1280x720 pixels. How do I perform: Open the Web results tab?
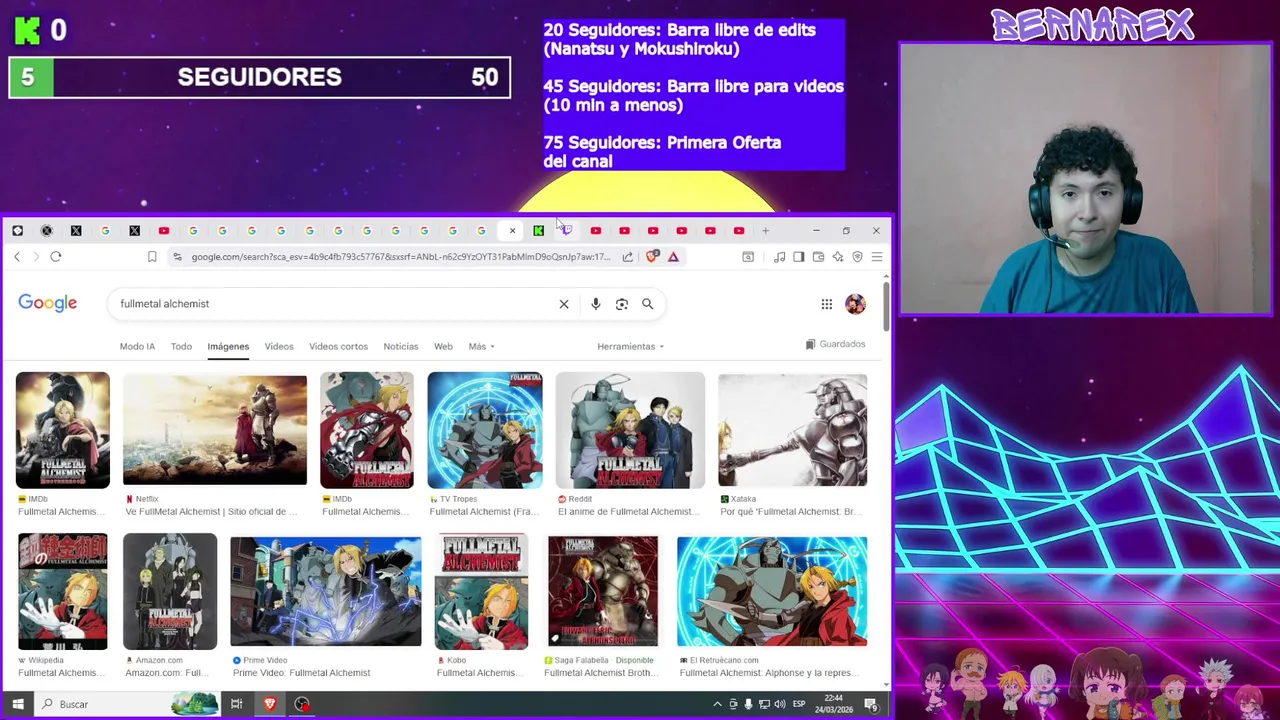[x=443, y=347]
